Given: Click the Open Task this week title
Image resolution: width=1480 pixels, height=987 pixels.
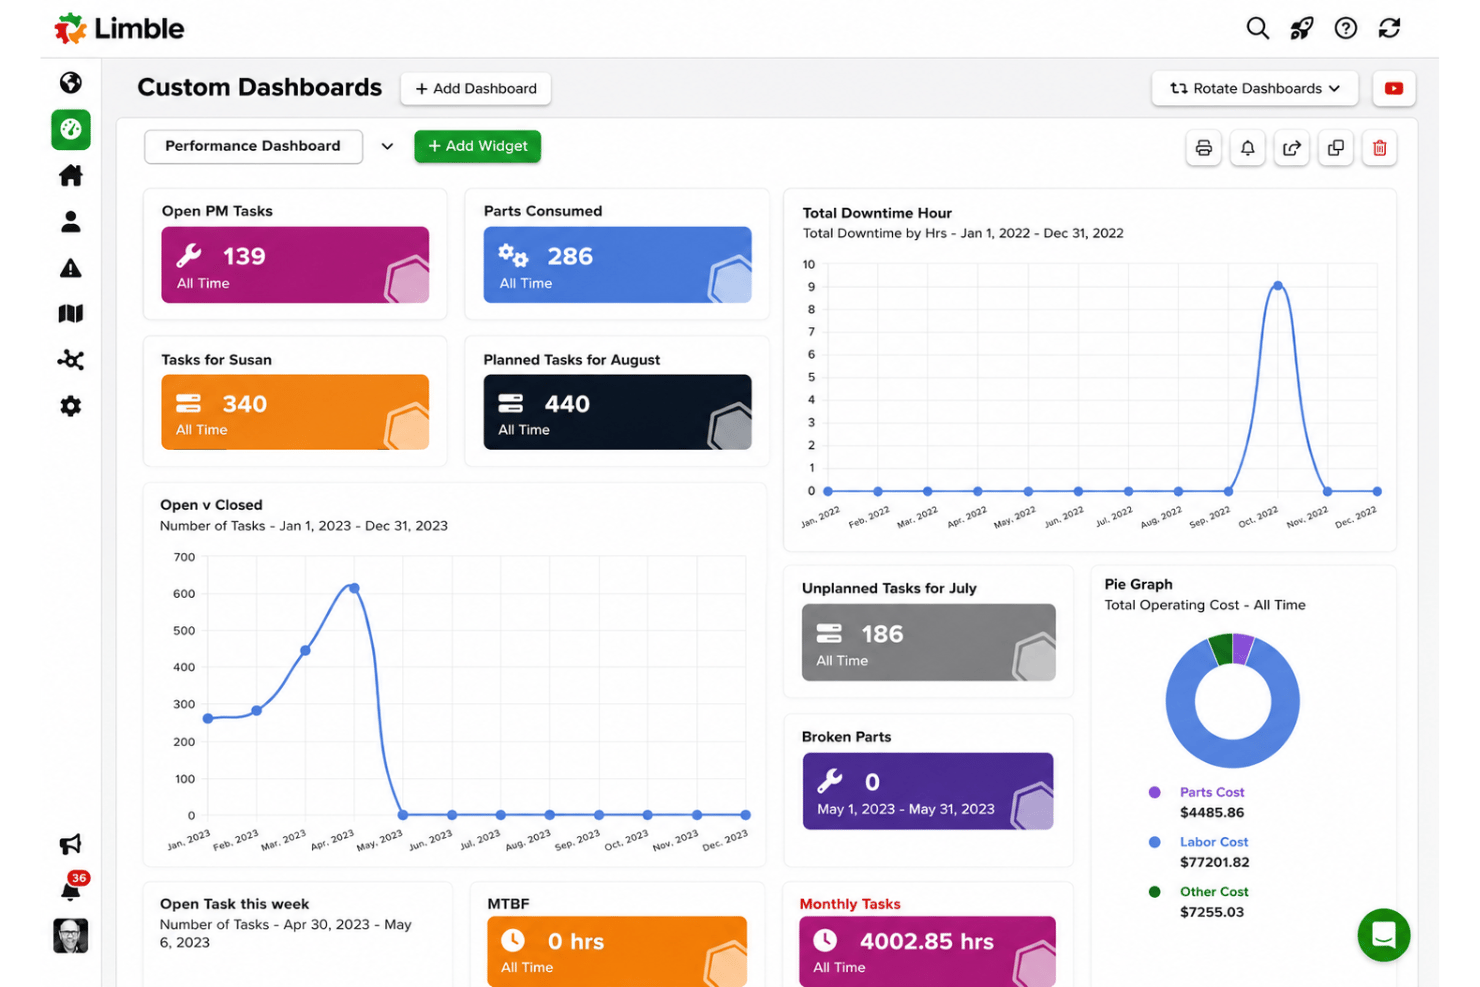Looking at the screenshot, I should point(234,904).
